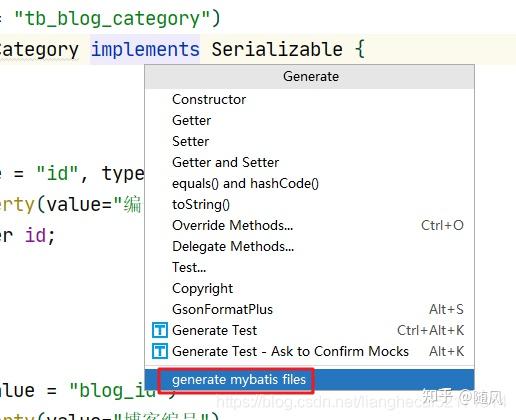Select Generate Test menu item text
This screenshot has width=516, height=420.
pos(215,330)
